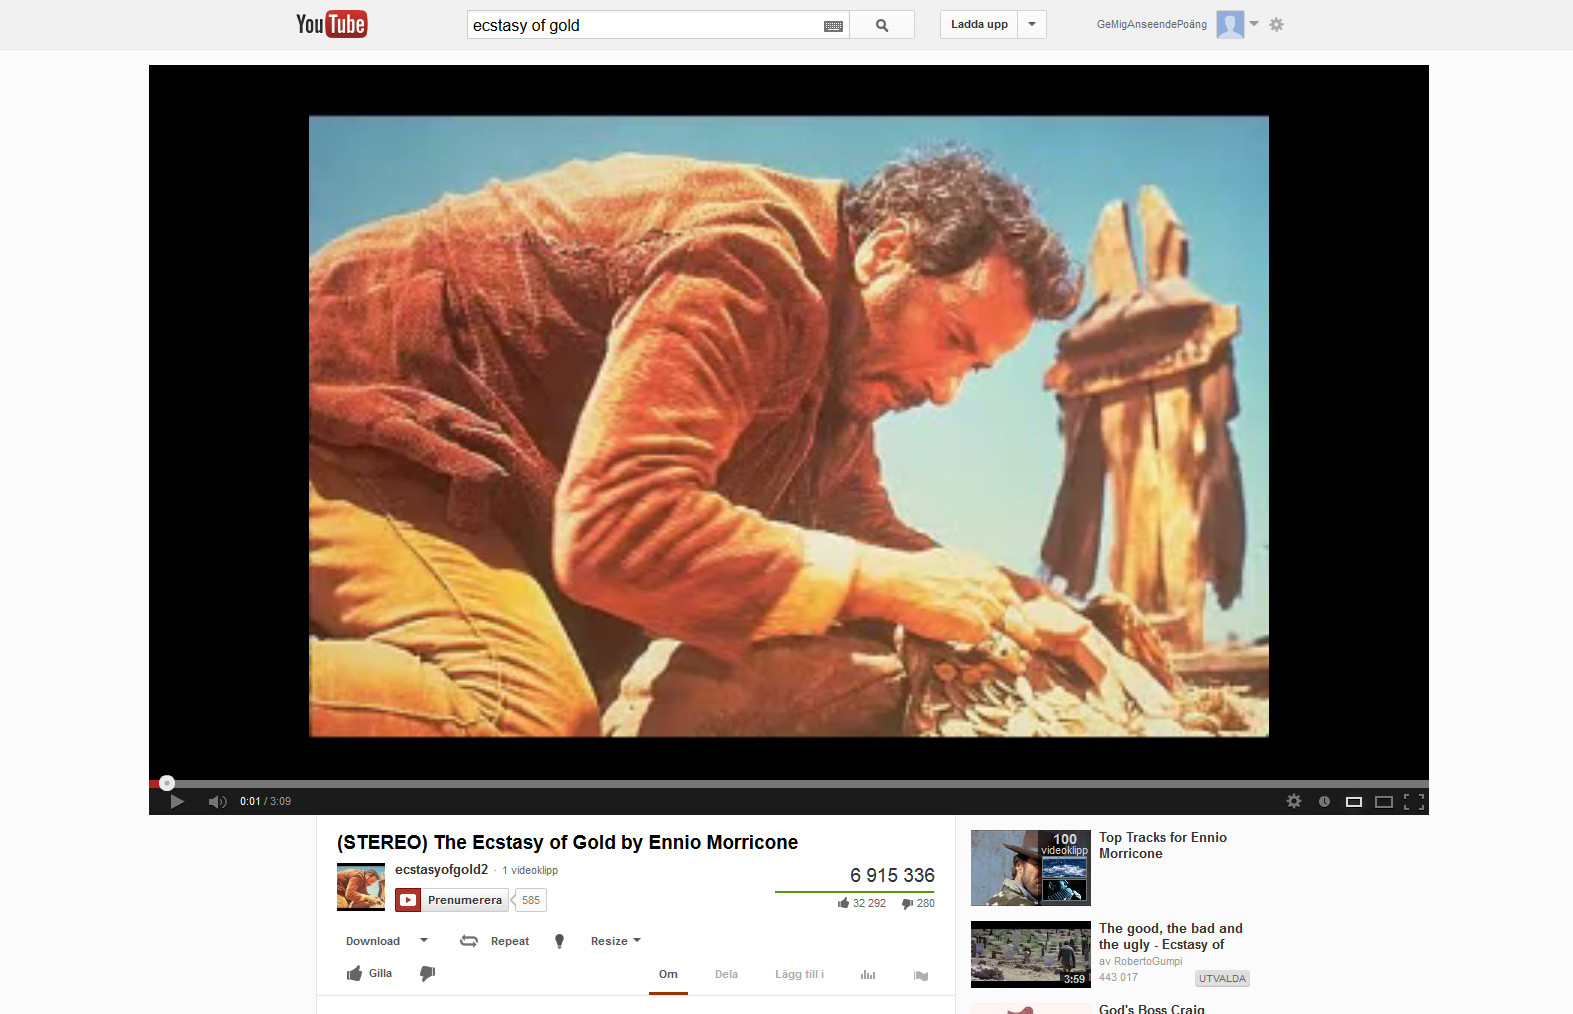Viewport: 1573px width, 1014px height.
Task: Seek to the middle of the progress bar
Action: 789,784
